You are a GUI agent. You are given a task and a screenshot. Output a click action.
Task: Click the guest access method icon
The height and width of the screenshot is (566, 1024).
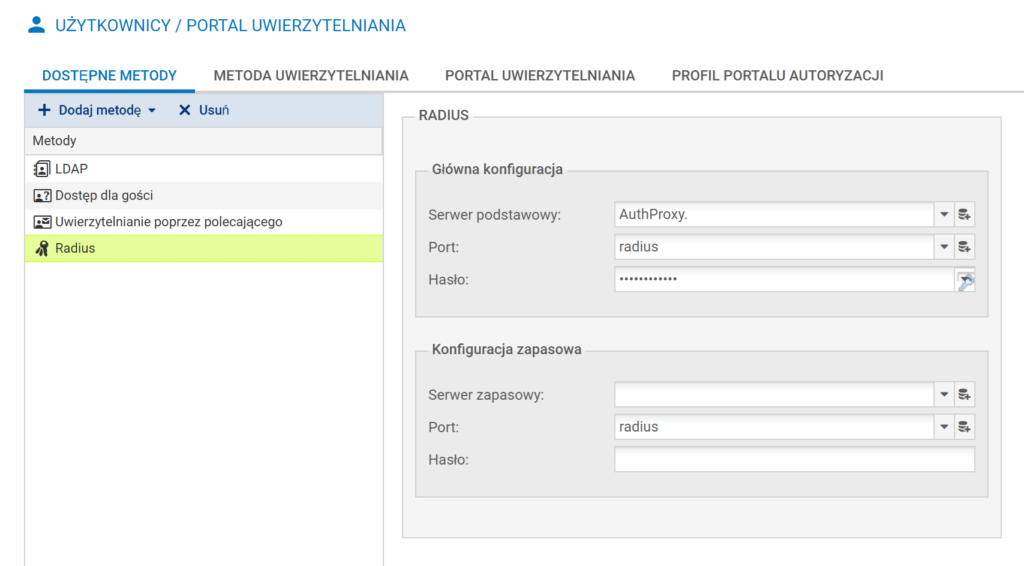(42, 195)
